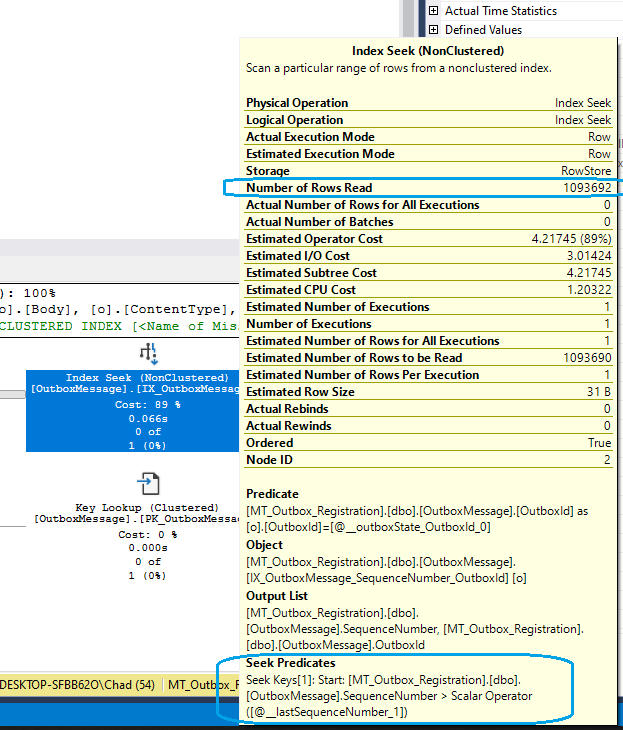623x730 pixels.
Task: Click the Output List section heading
Action: tap(277, 596)
